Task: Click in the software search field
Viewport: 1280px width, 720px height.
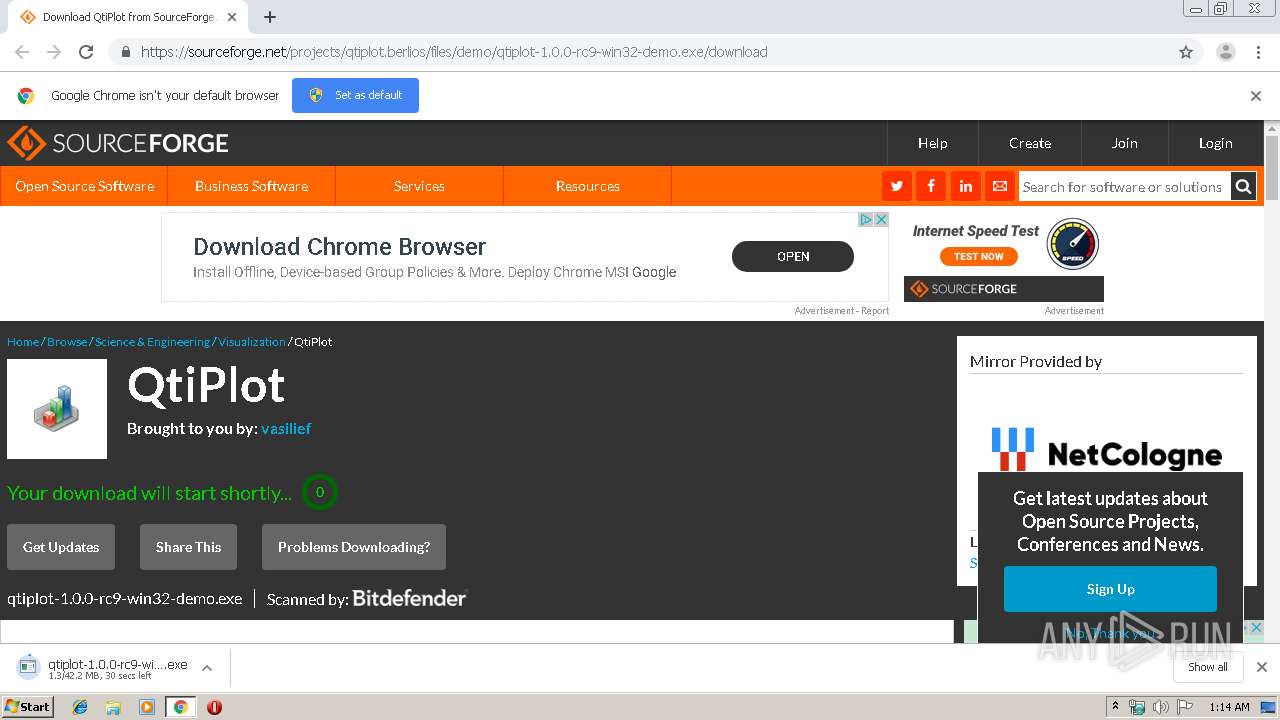Action: [x=1124, y=187]
